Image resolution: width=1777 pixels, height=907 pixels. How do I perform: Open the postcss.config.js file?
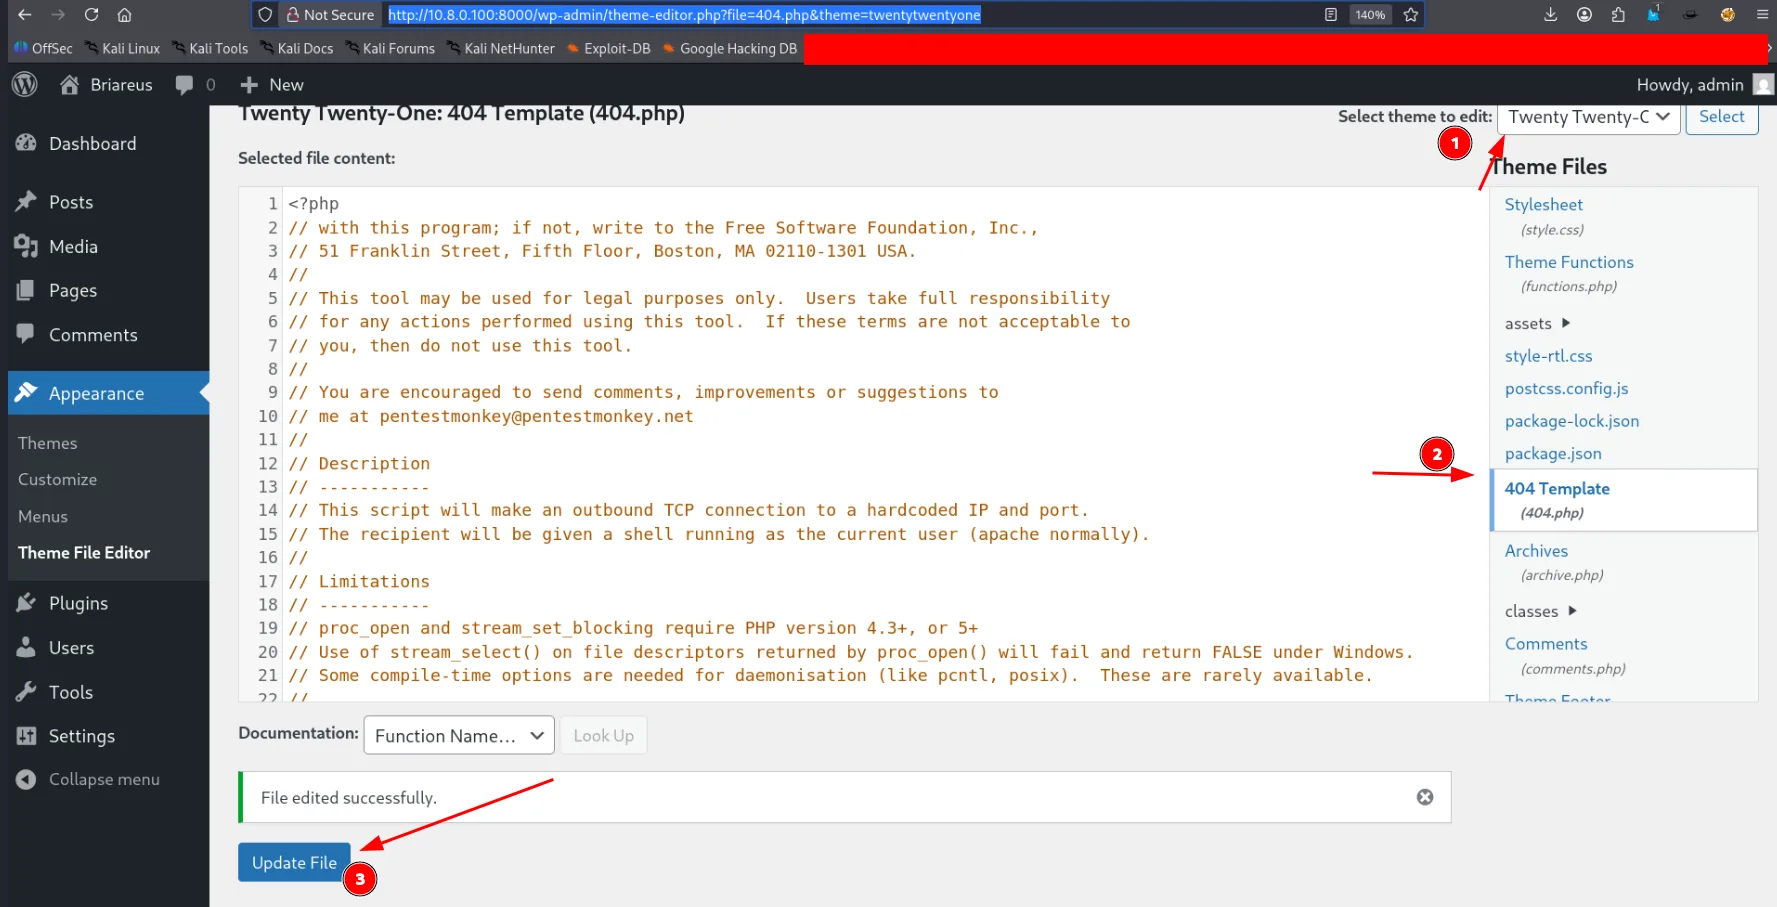click(1566, 389)
